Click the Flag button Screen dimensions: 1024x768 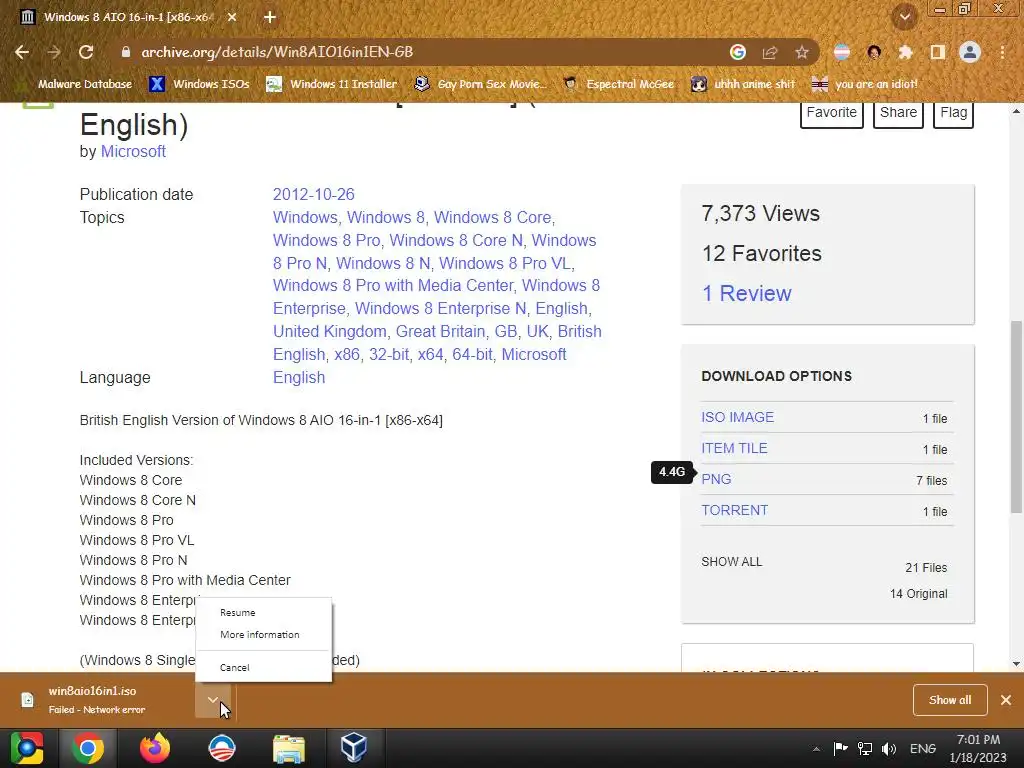point(953,114)
